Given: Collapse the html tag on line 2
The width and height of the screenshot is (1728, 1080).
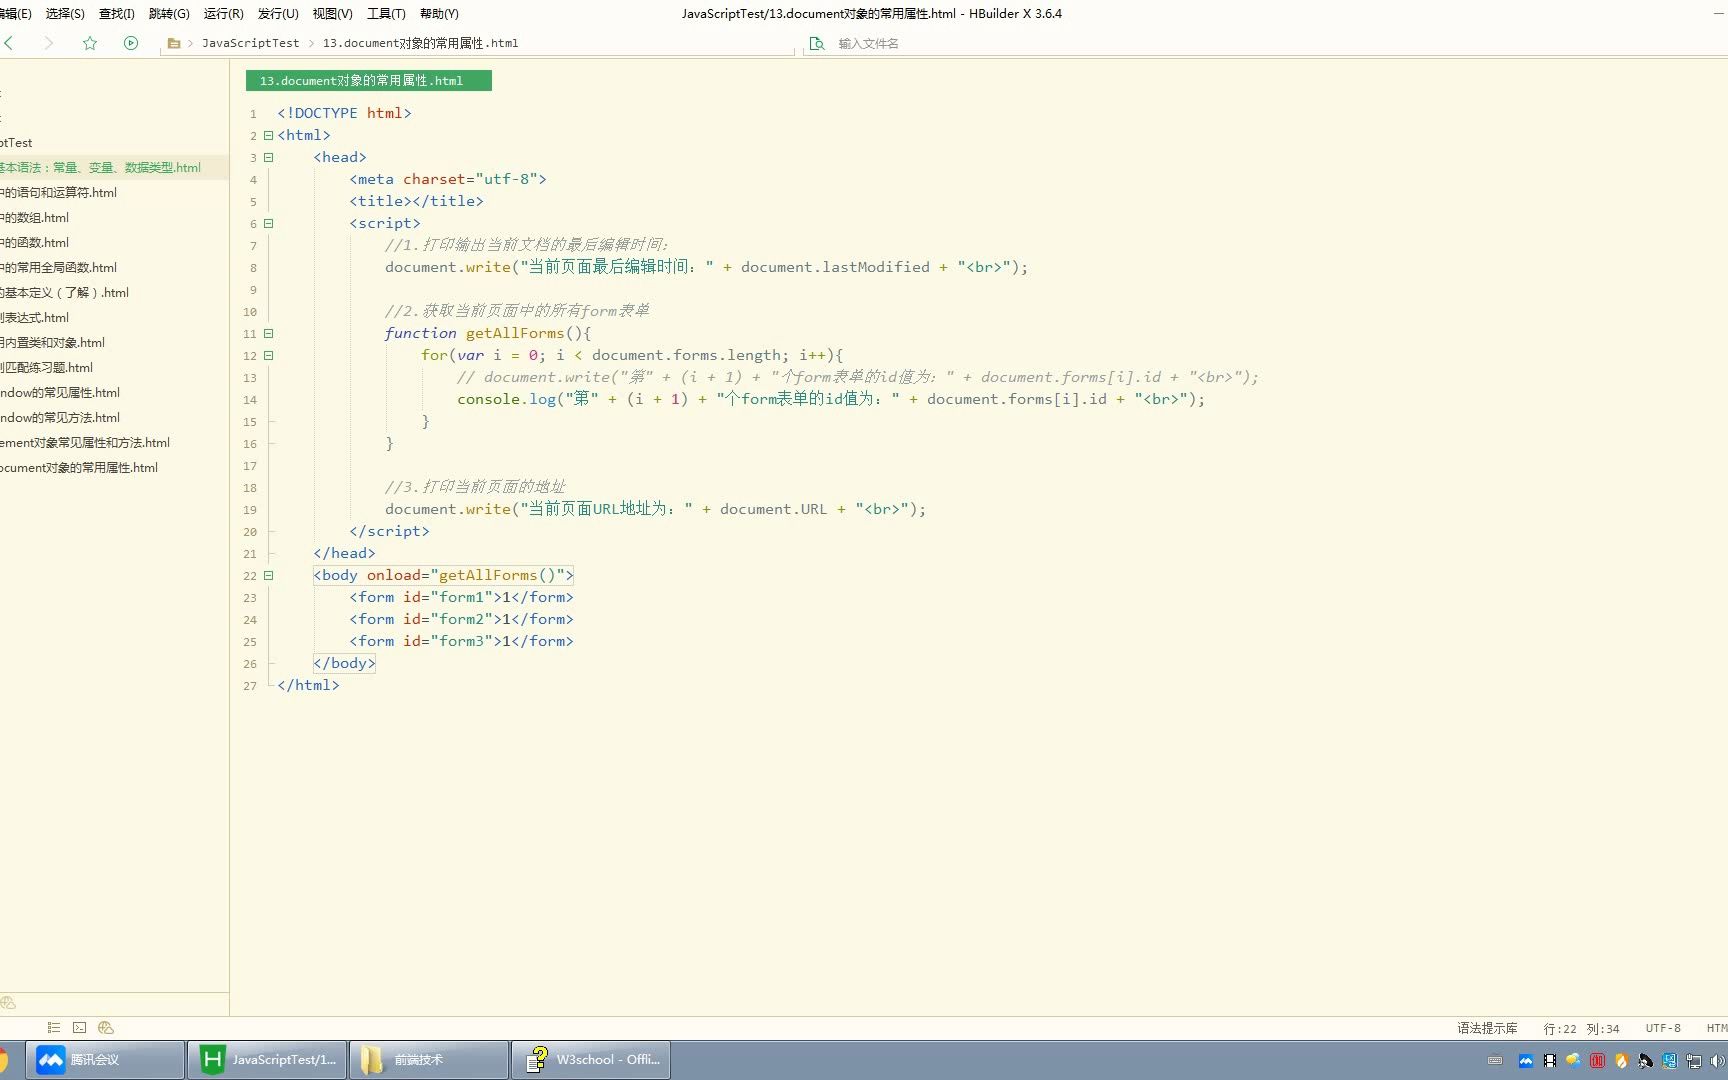Looking at the screenshot, I should (268, 135).
